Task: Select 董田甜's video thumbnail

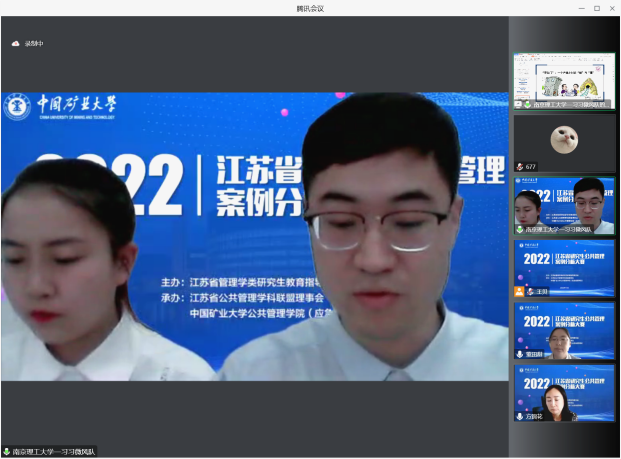Action: point(564,329)
